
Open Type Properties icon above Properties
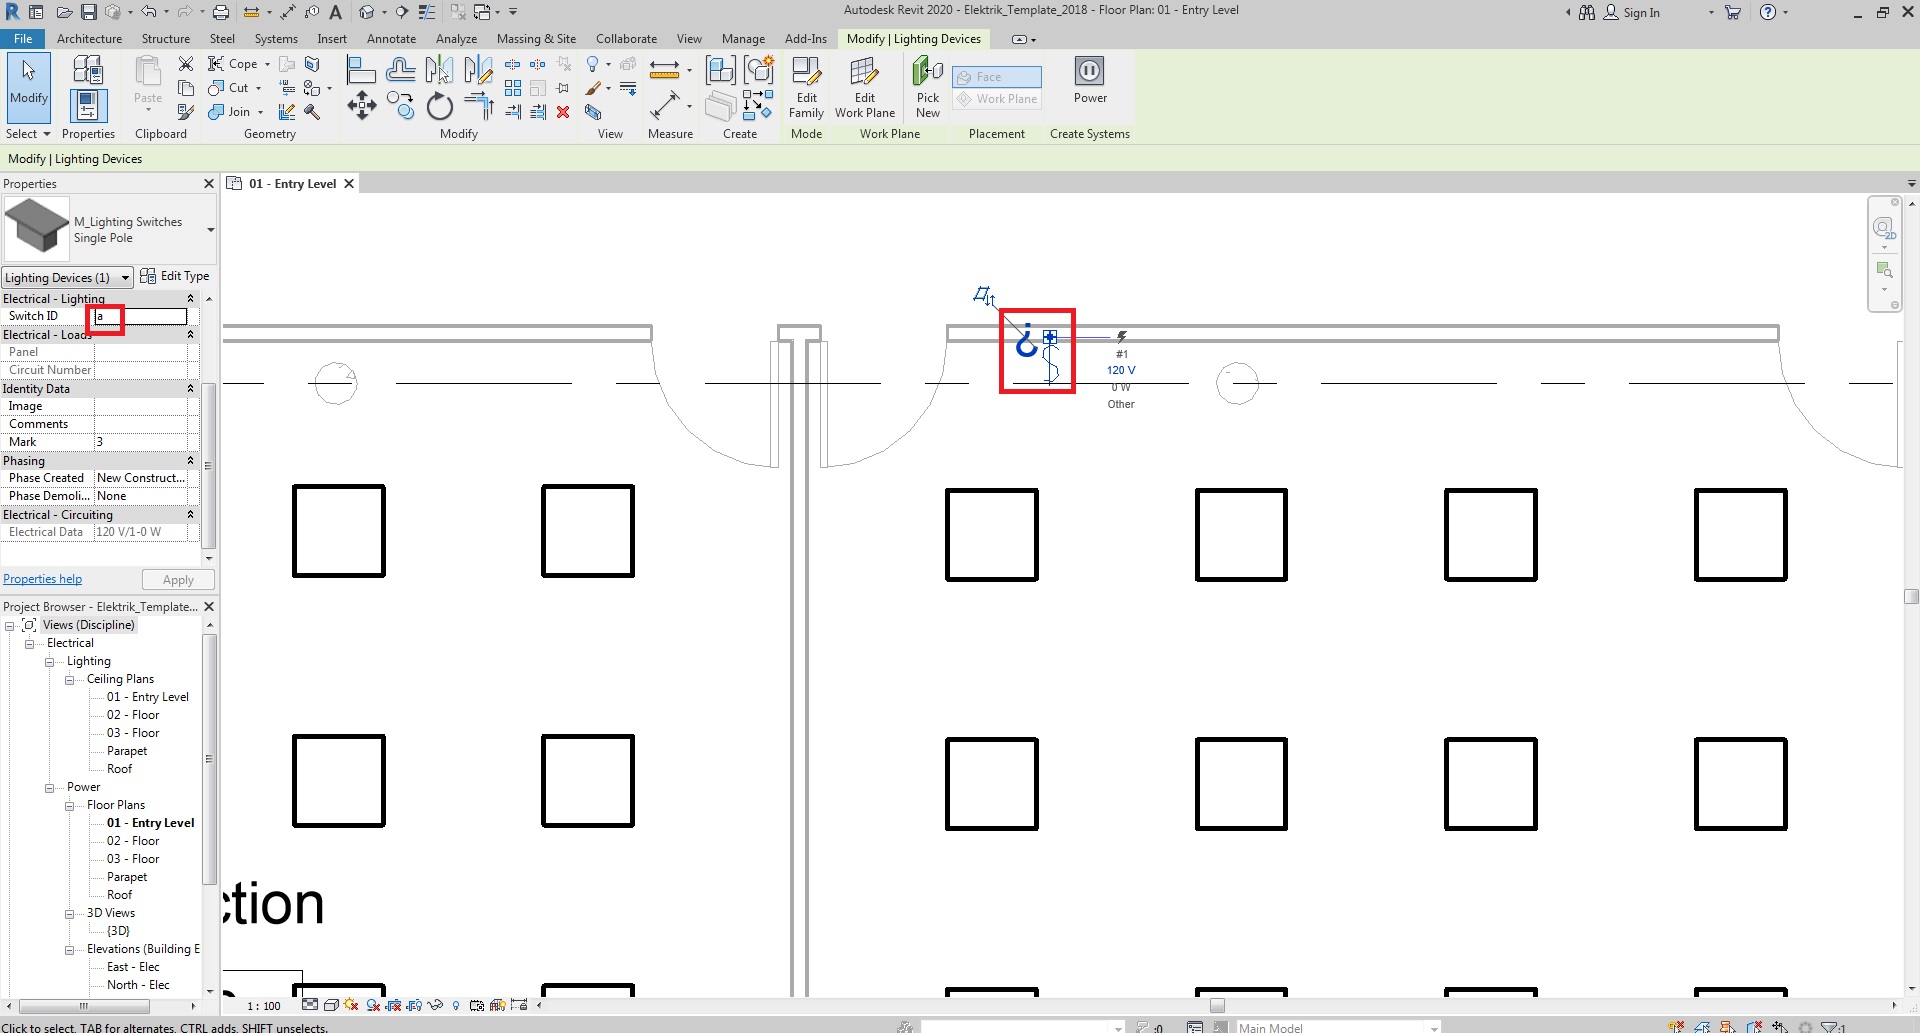point(88,69)
